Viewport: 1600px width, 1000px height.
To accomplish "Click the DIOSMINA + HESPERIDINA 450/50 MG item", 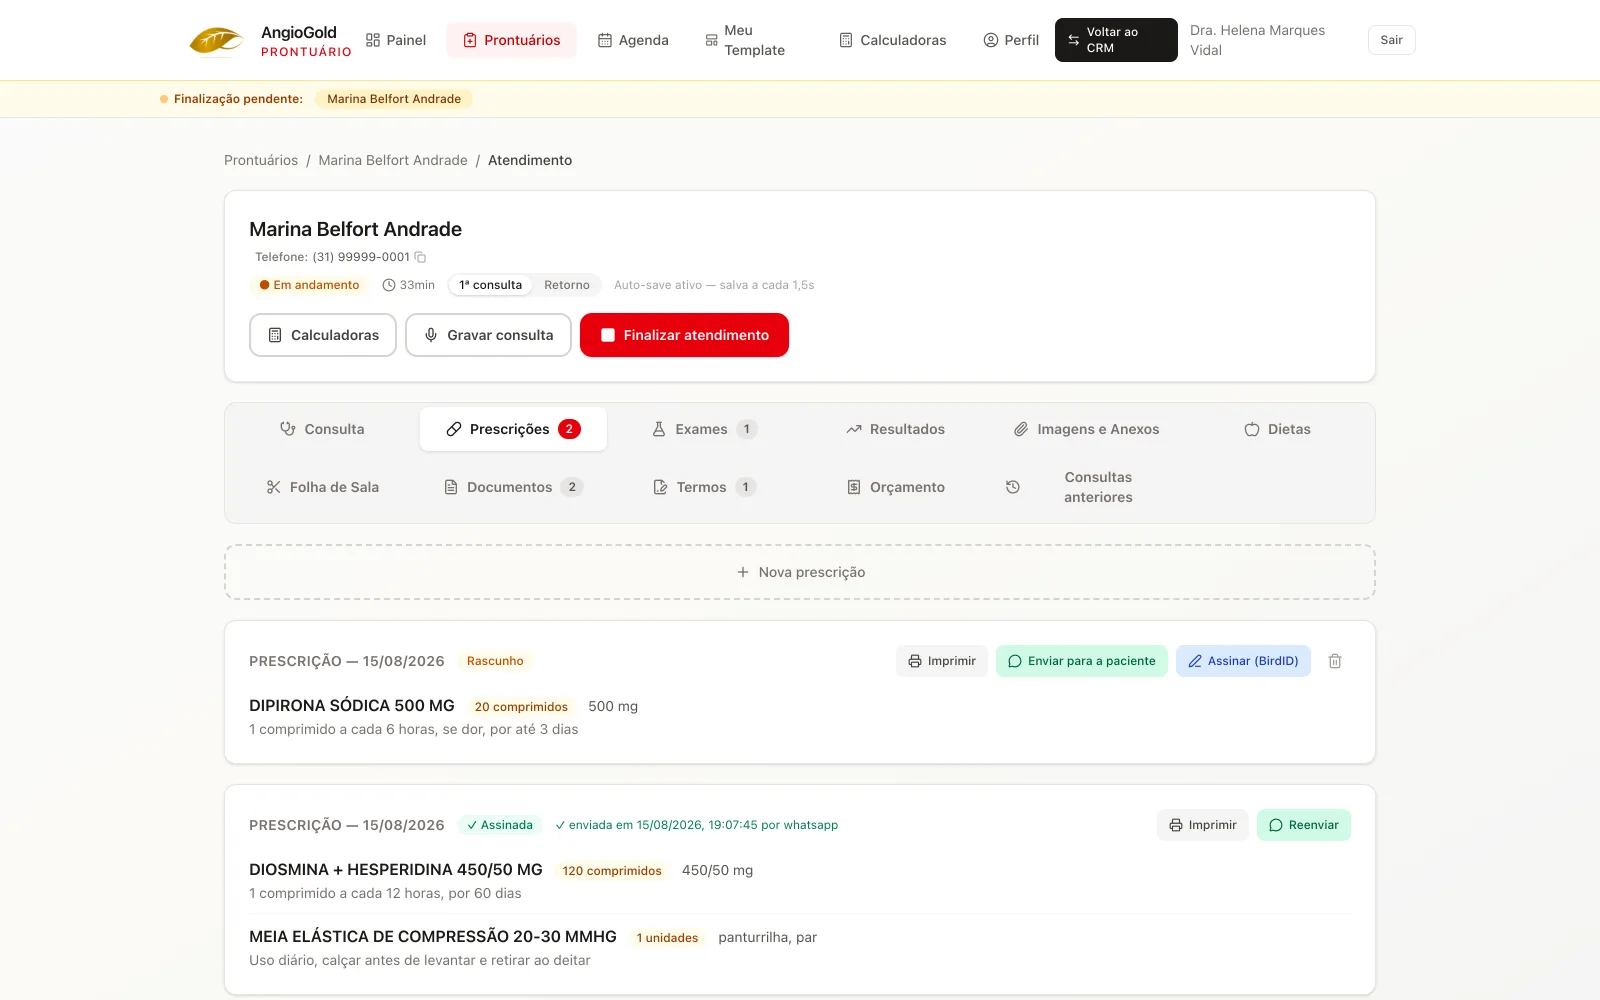I will point(396,870).
